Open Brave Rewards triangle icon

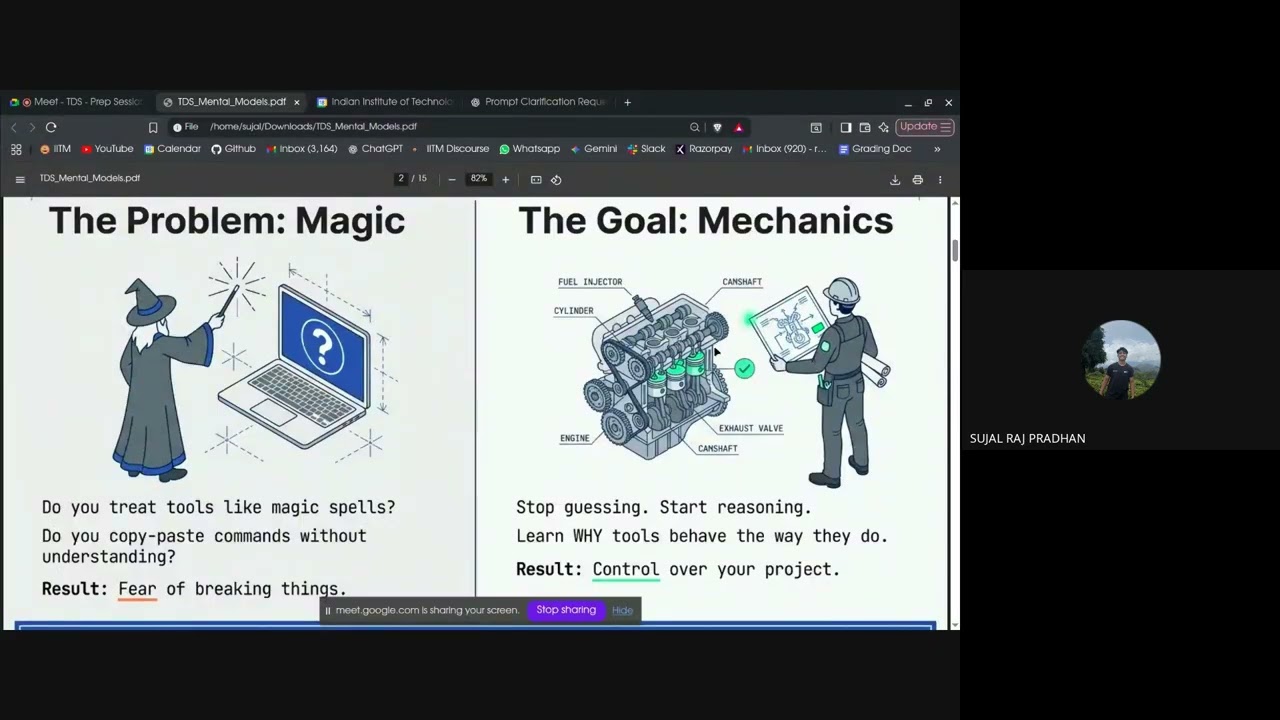pos(738,127)
